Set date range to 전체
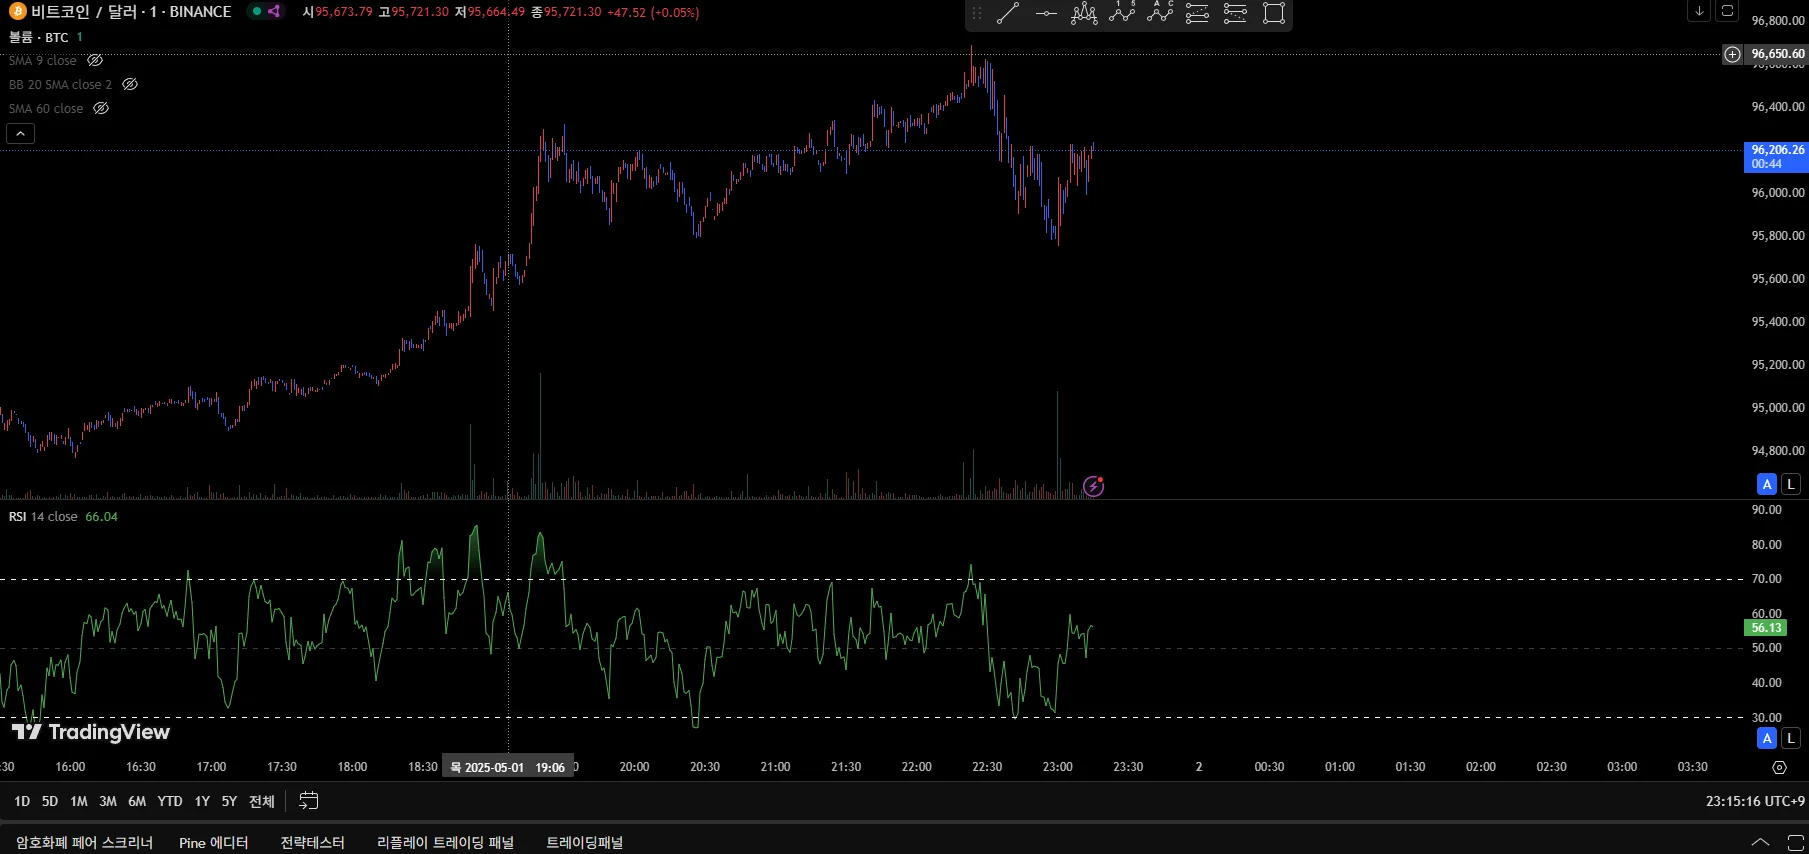The width and height of the screenshot is (1809, 854). tap(262, 801)
